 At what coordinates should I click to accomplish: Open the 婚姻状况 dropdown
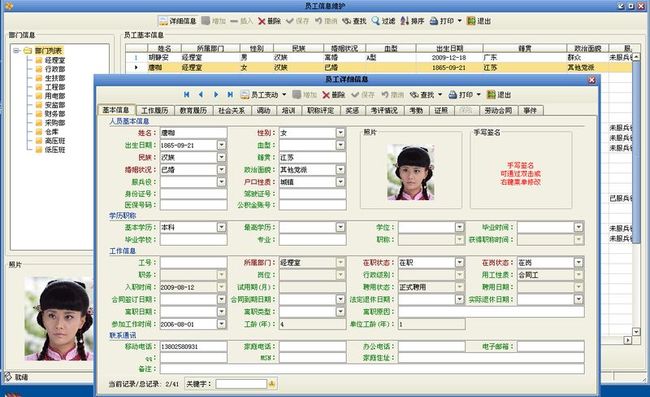222,169
